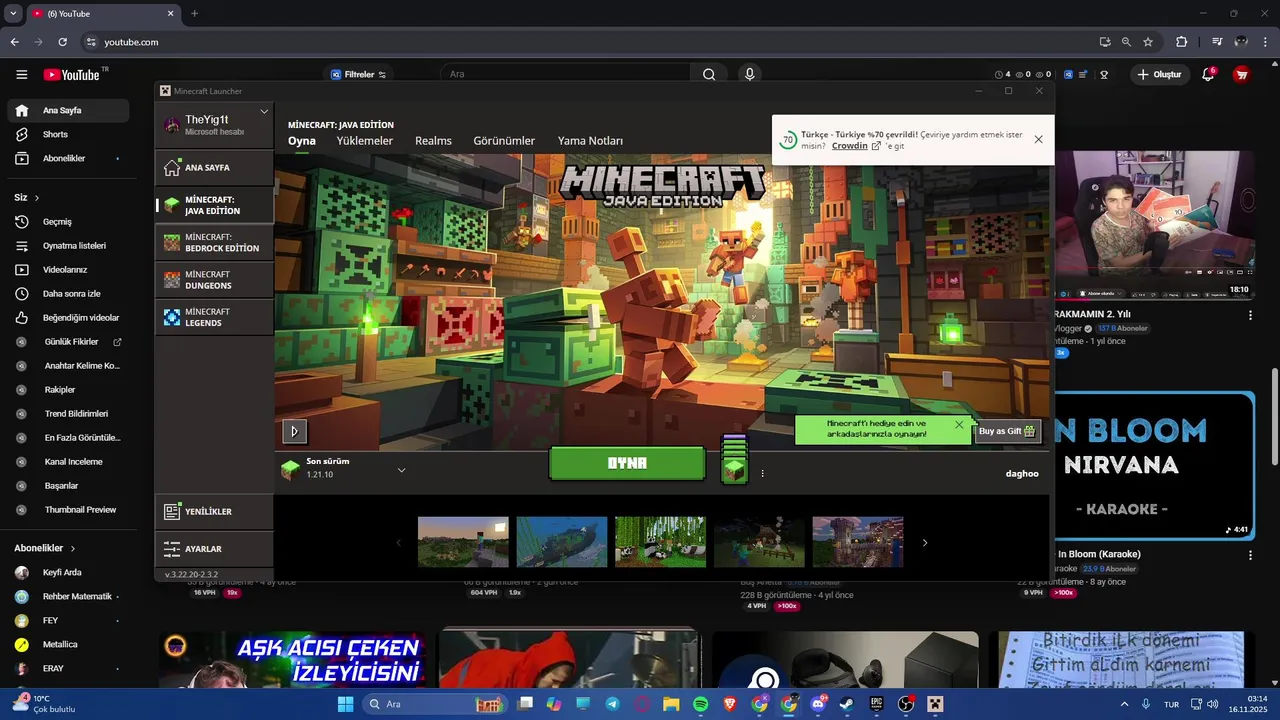Expand the Son sürüm version selector
The width and height of the screenshot is (1280, 720).
401,469
